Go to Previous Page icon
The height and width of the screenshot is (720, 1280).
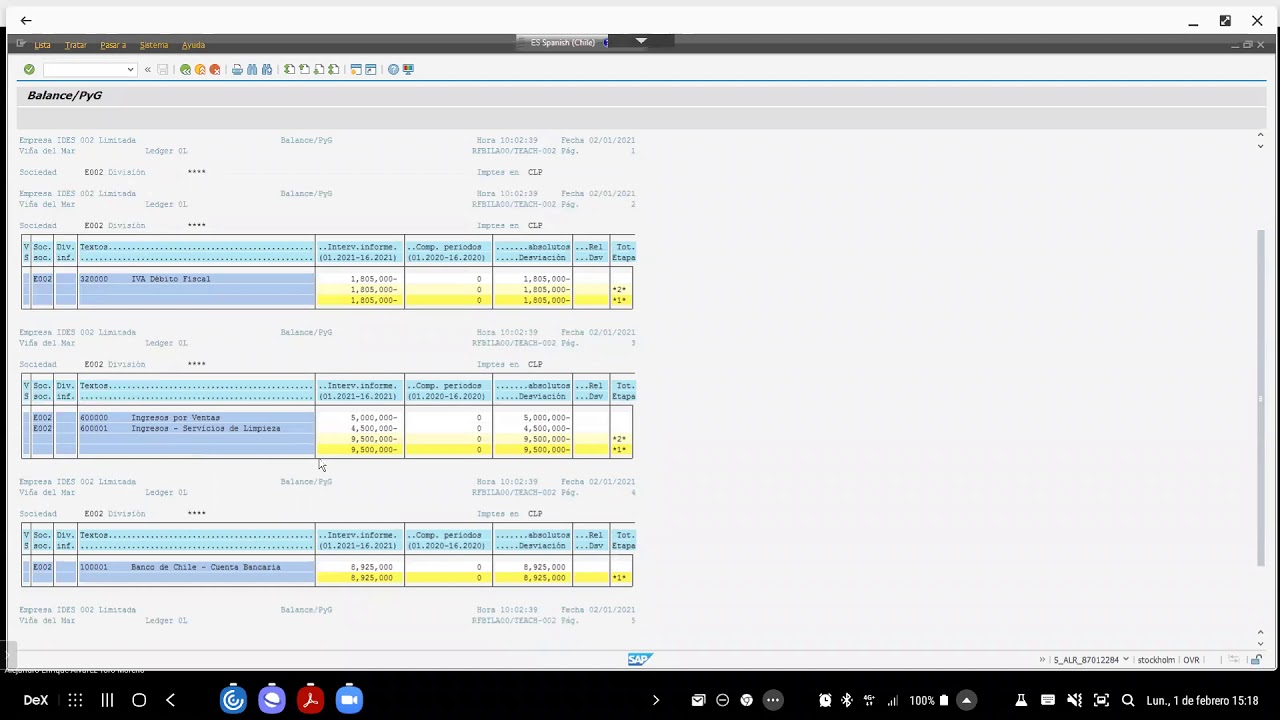click(x=304, y=69)
